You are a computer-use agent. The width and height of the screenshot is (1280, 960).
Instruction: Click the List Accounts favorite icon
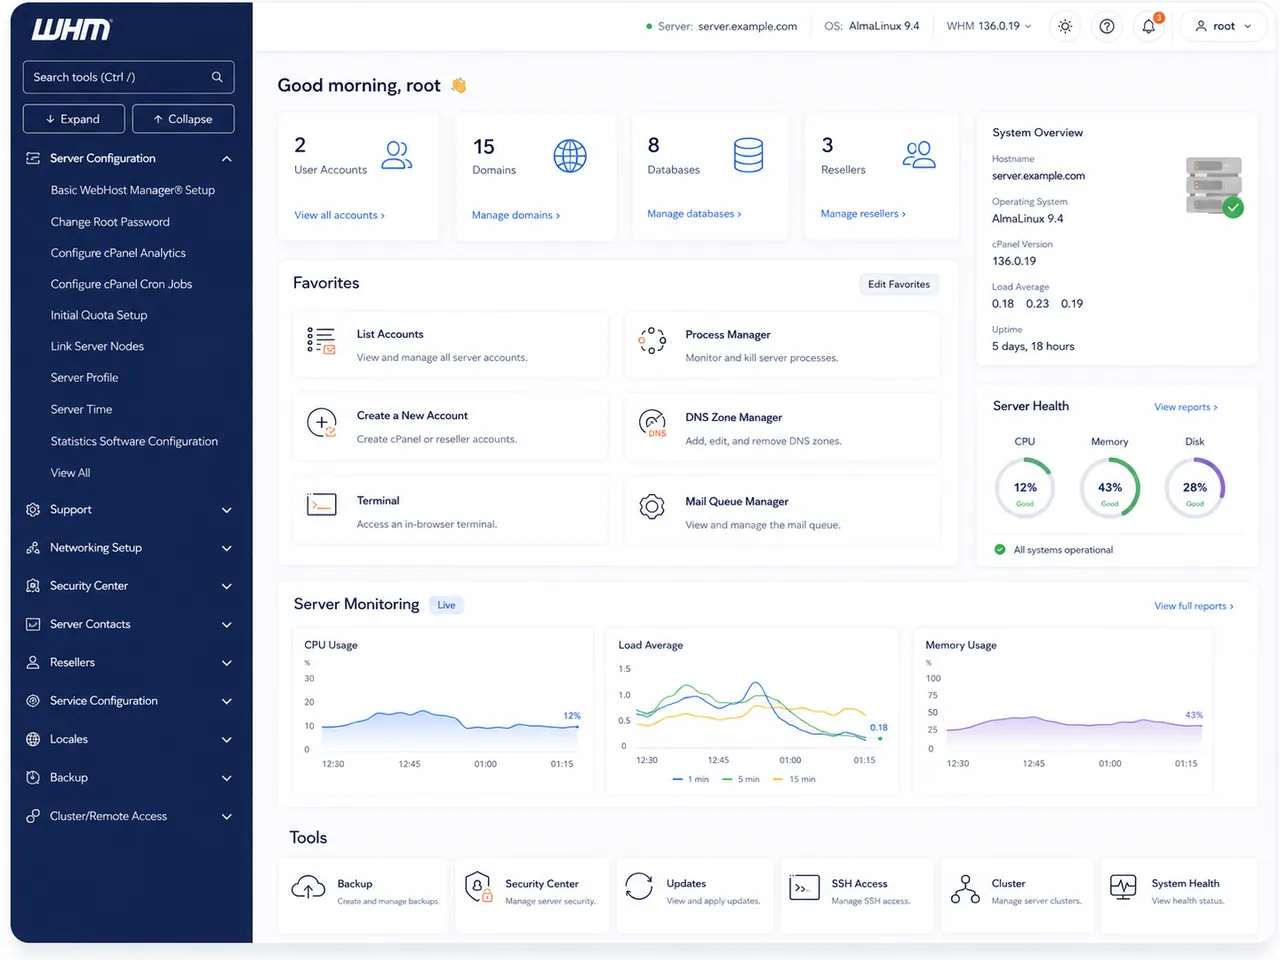click(x=321, y=341)
